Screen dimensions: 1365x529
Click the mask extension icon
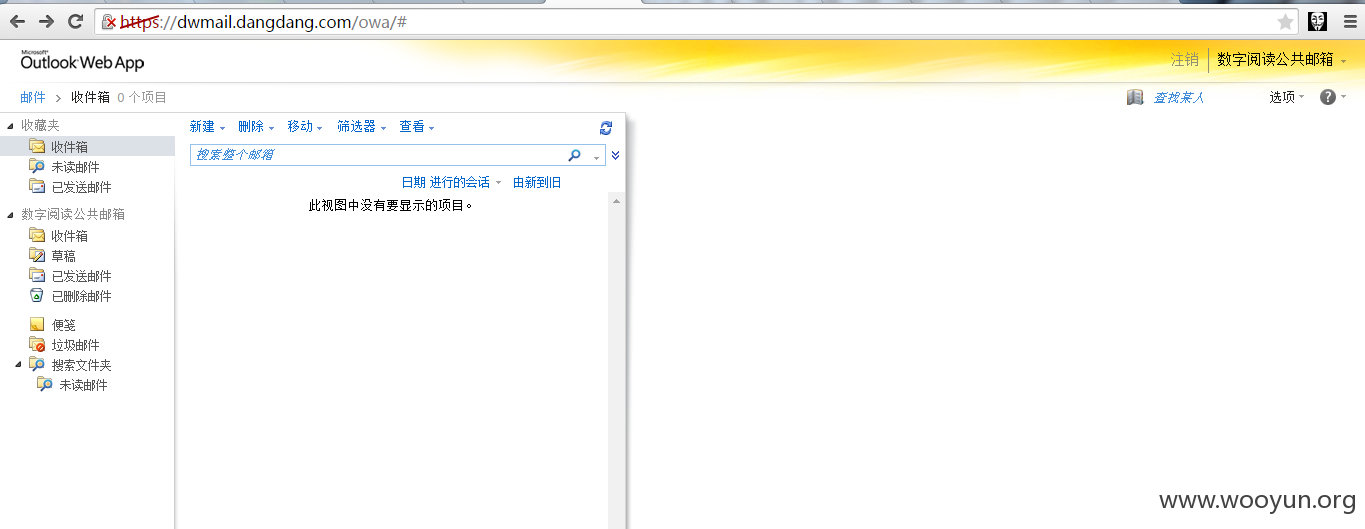1317,22
